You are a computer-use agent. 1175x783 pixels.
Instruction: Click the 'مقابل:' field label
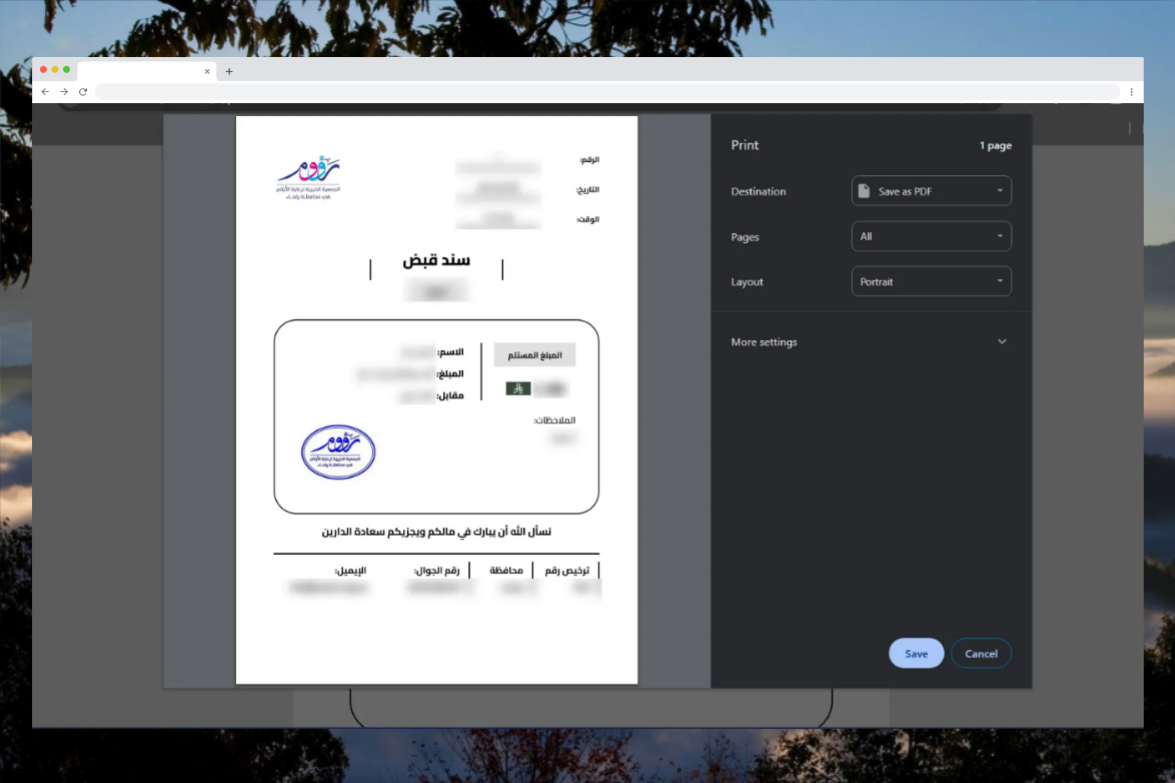point(450,395)
